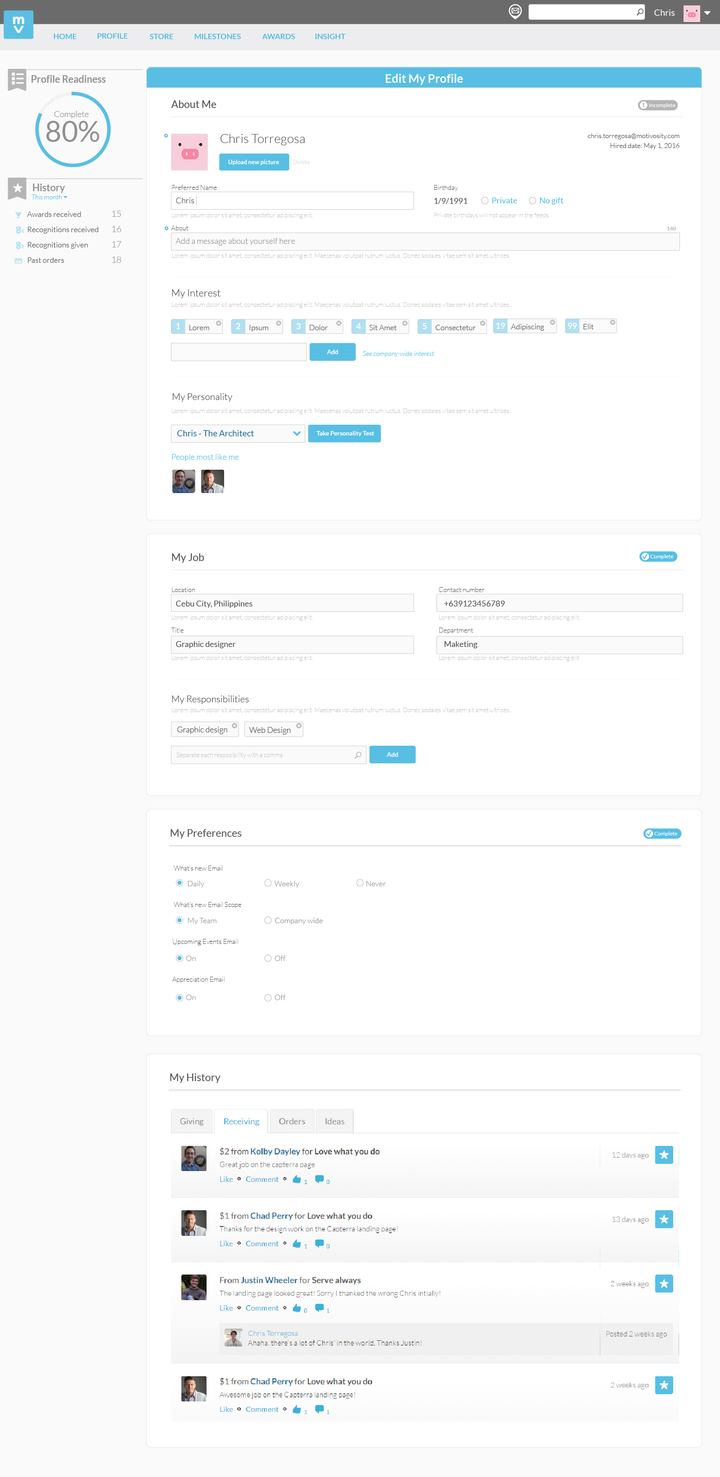Mark birthday as Private
720x1477 pixels.
coord(485,201)
